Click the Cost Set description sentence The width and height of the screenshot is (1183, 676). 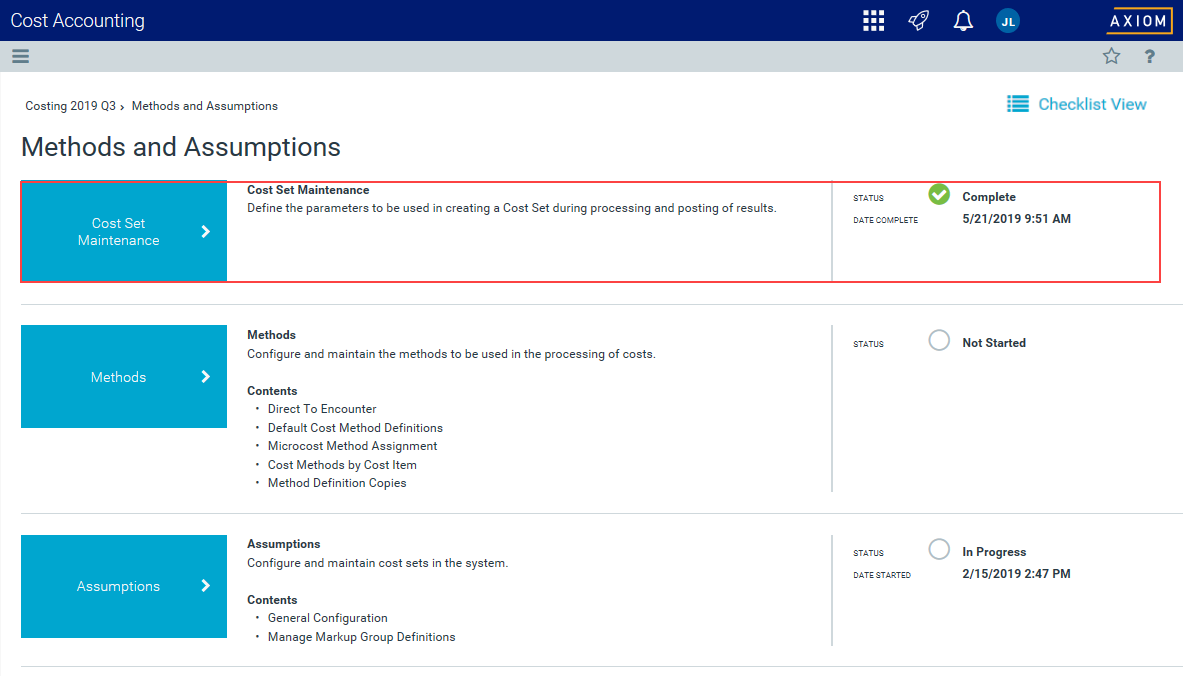click(512, 208)
